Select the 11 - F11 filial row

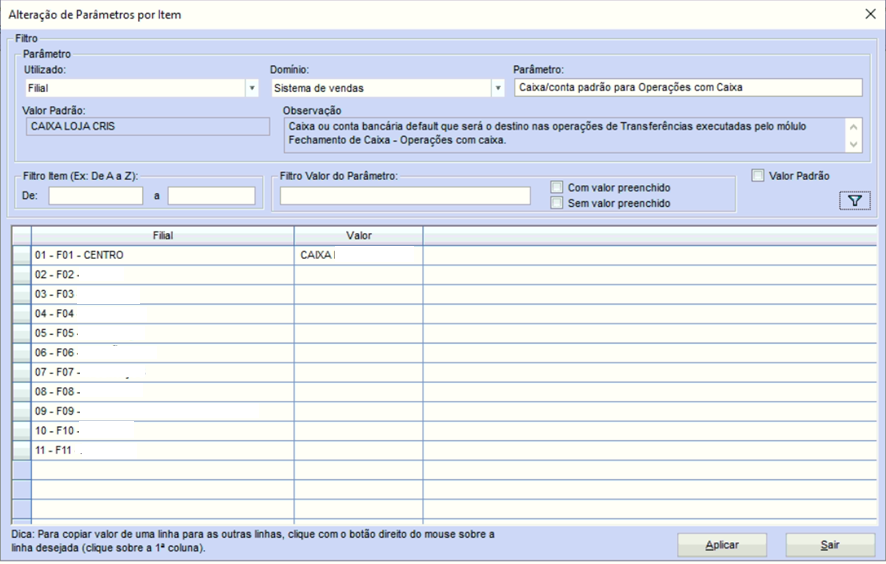coord(160,450)
